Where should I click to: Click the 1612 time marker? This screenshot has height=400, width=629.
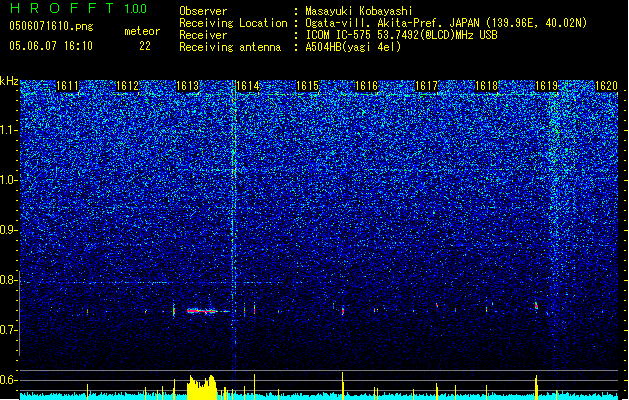pyautogui.click(x=127, y=86)
